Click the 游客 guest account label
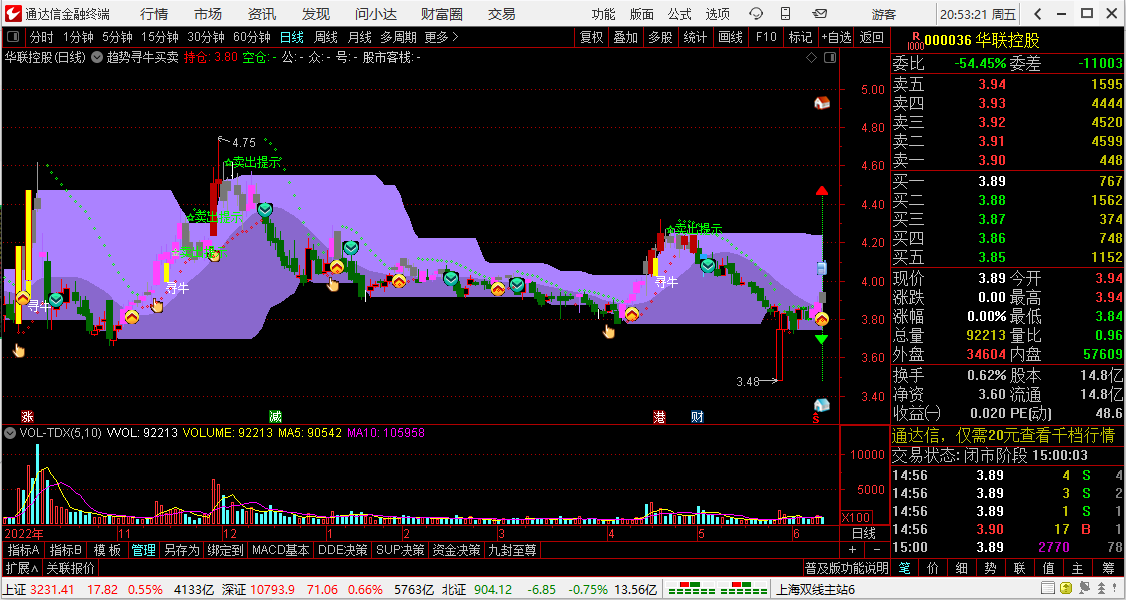The width and height of the screenshot is (1126, 600). click(883, 14)
